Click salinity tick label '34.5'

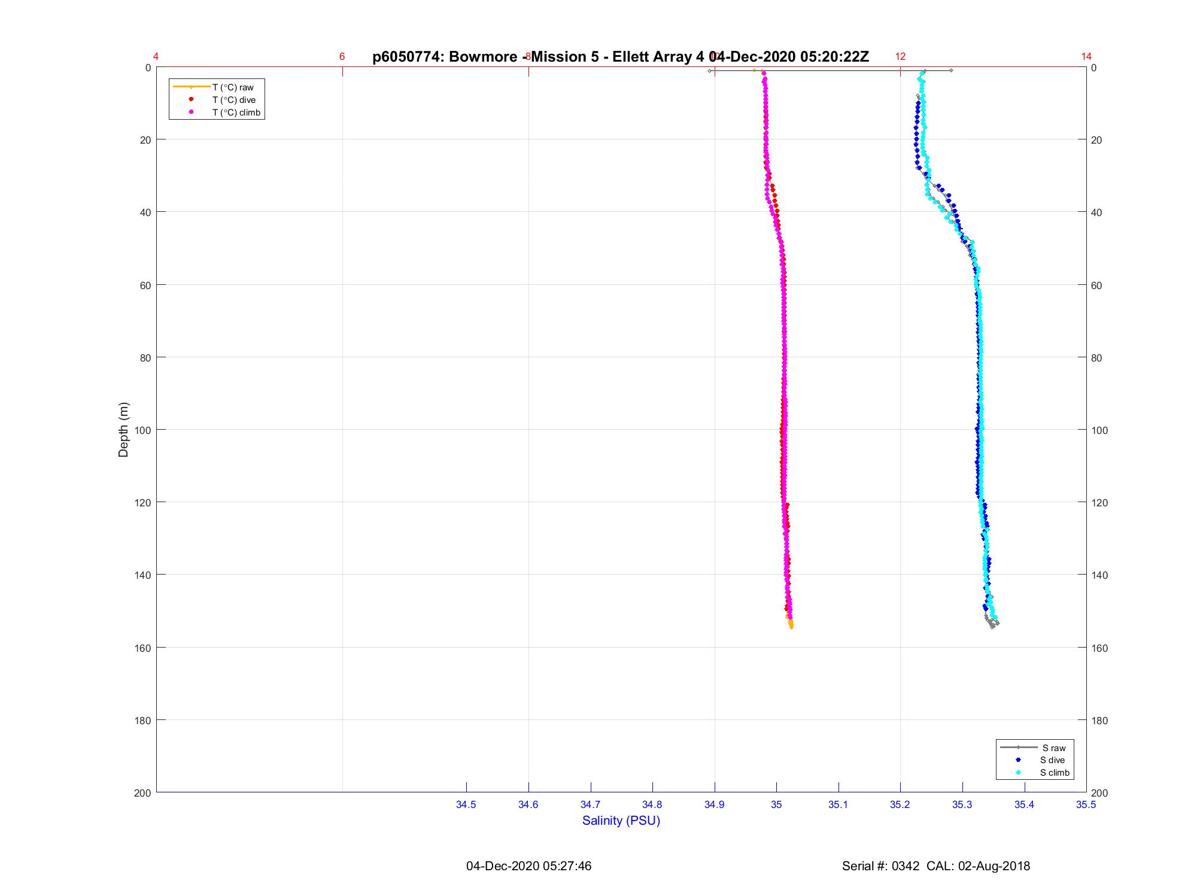(x=466, y=805)
